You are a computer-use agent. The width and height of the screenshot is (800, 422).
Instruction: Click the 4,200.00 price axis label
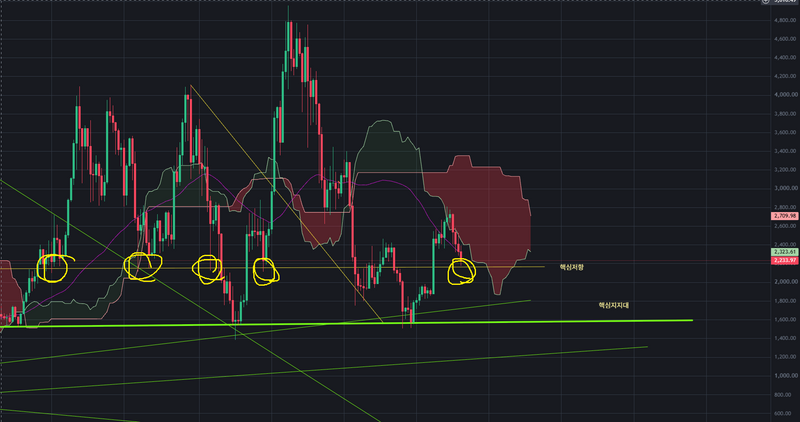(786, 76)
